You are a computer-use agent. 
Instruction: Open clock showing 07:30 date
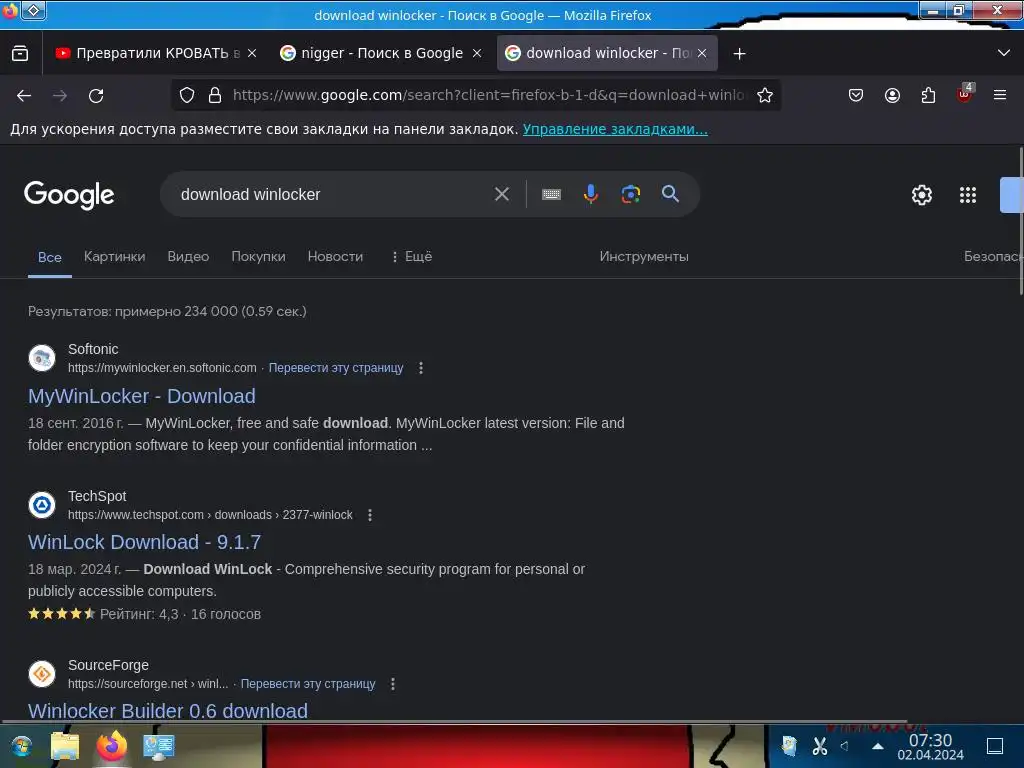(x=931, y=746)
